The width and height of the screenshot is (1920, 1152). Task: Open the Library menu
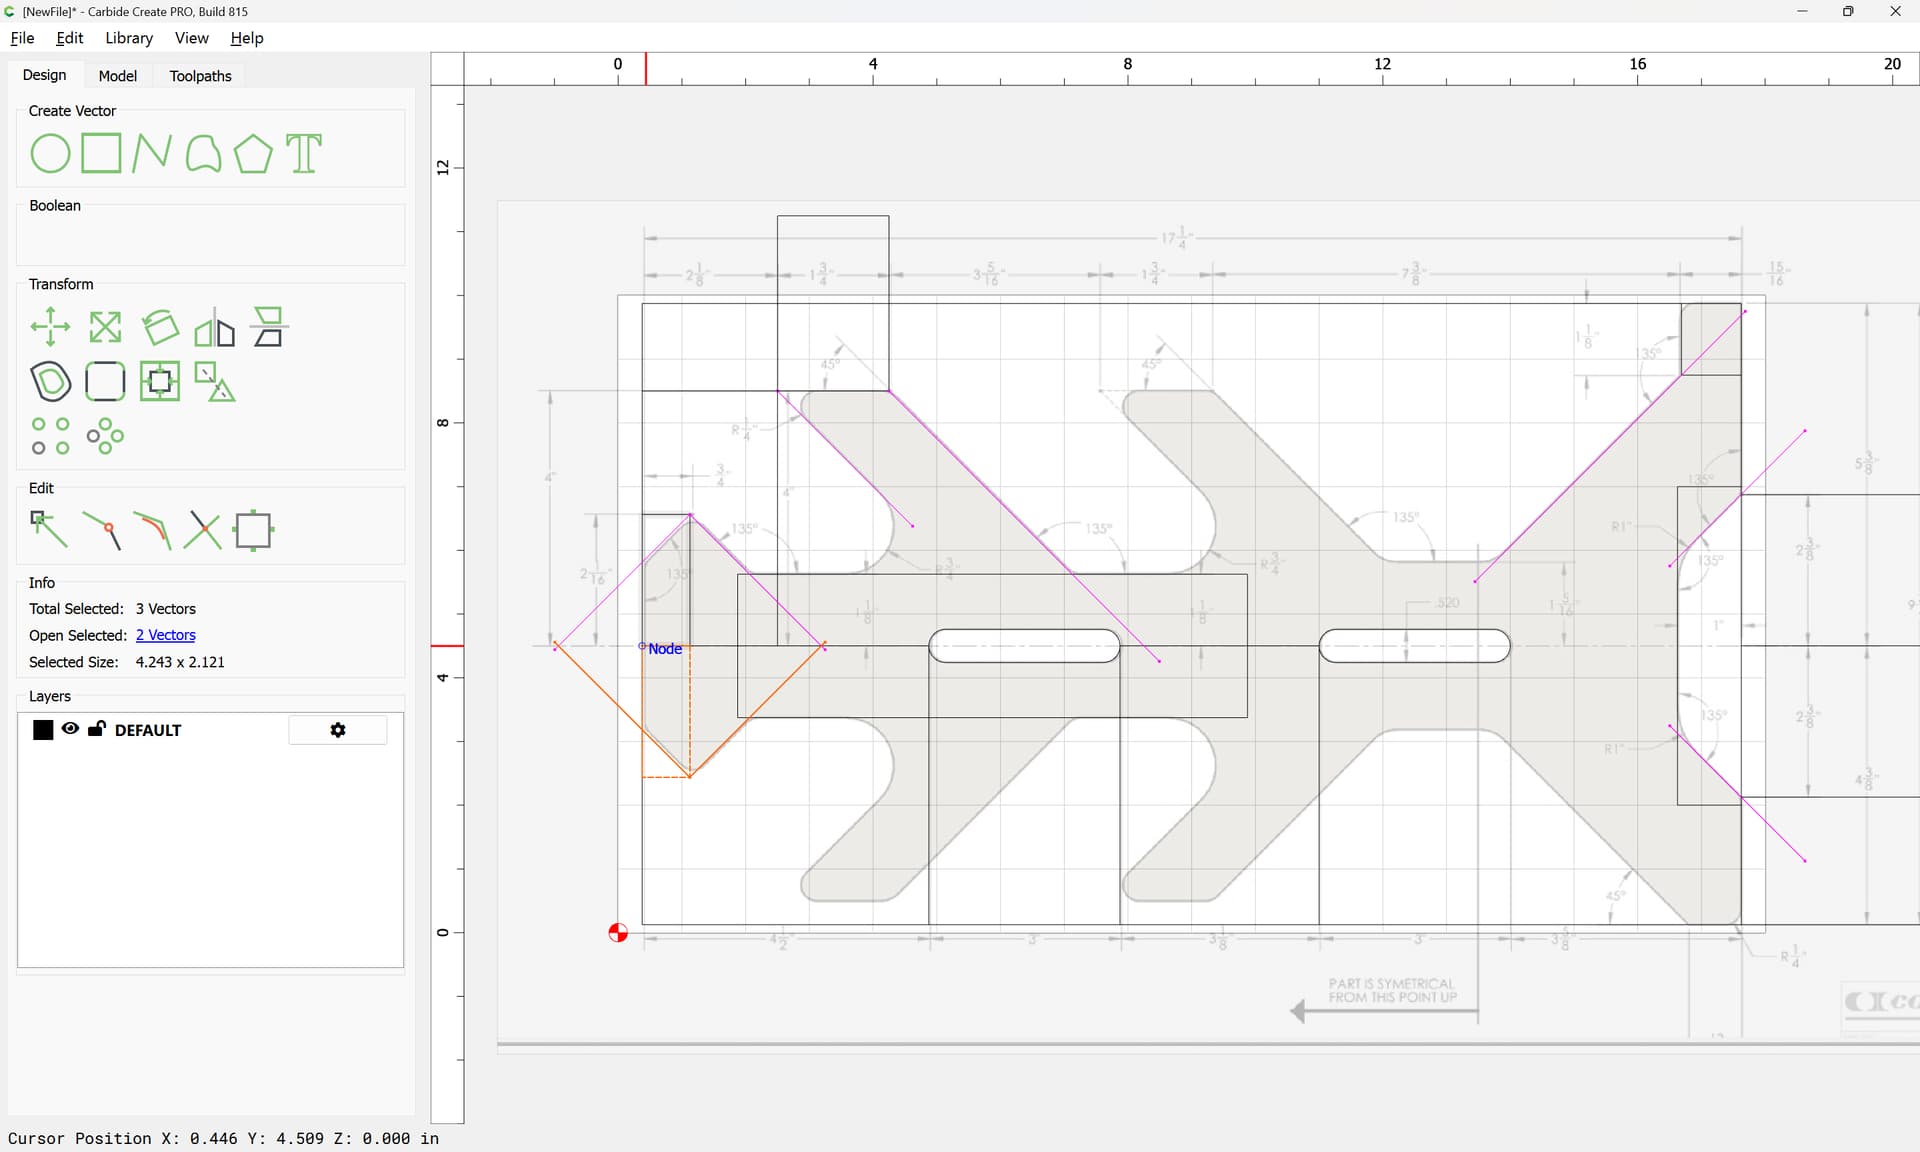point(129,38)
